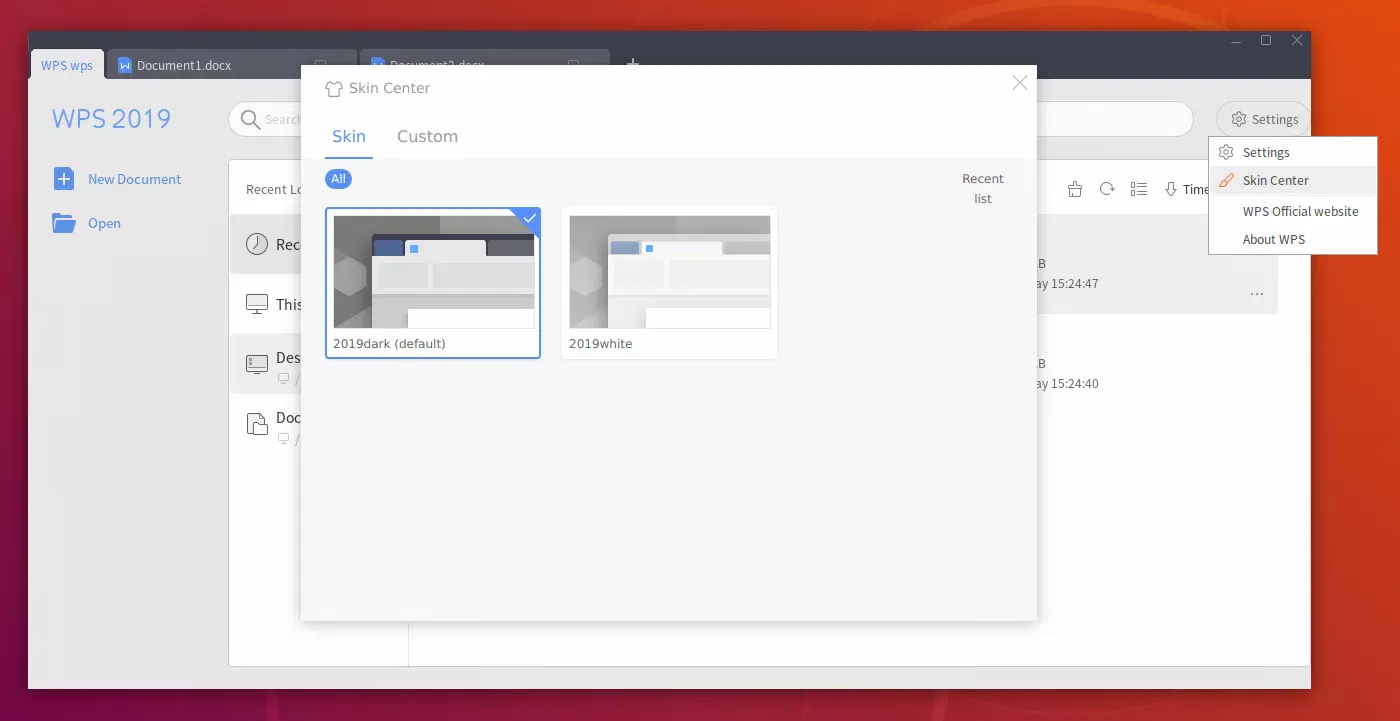This screenshot has height=721, width=1400.
Task: Click the Settings pill button in the header
Action: click(1264, 119)
